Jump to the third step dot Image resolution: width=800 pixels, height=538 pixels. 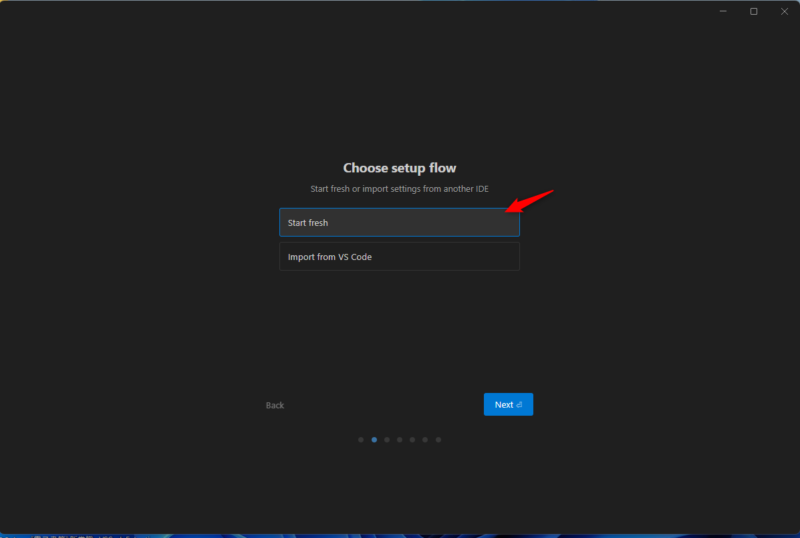coord(387,439)
